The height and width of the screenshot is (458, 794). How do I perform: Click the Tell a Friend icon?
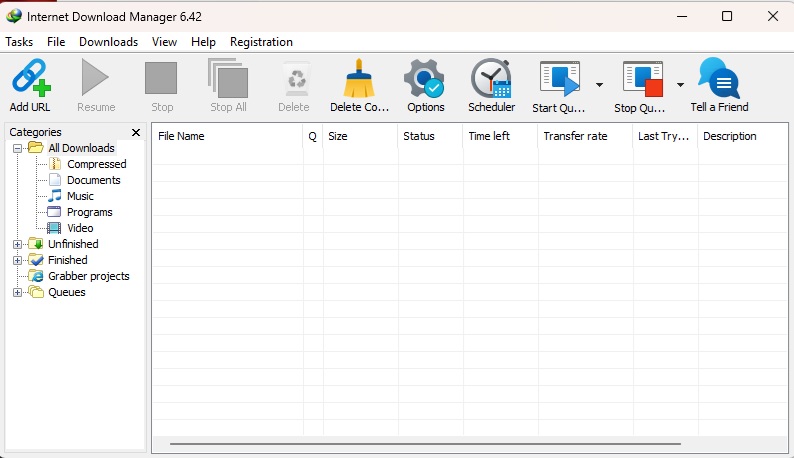click(719, 78)
